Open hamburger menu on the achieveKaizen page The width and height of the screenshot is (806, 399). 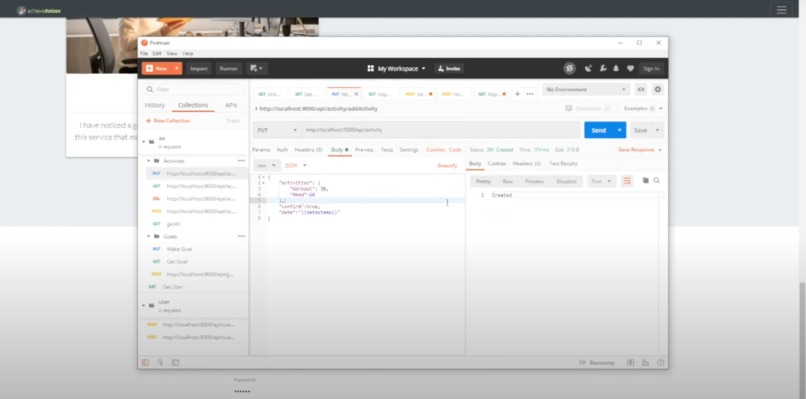[781, 10]
